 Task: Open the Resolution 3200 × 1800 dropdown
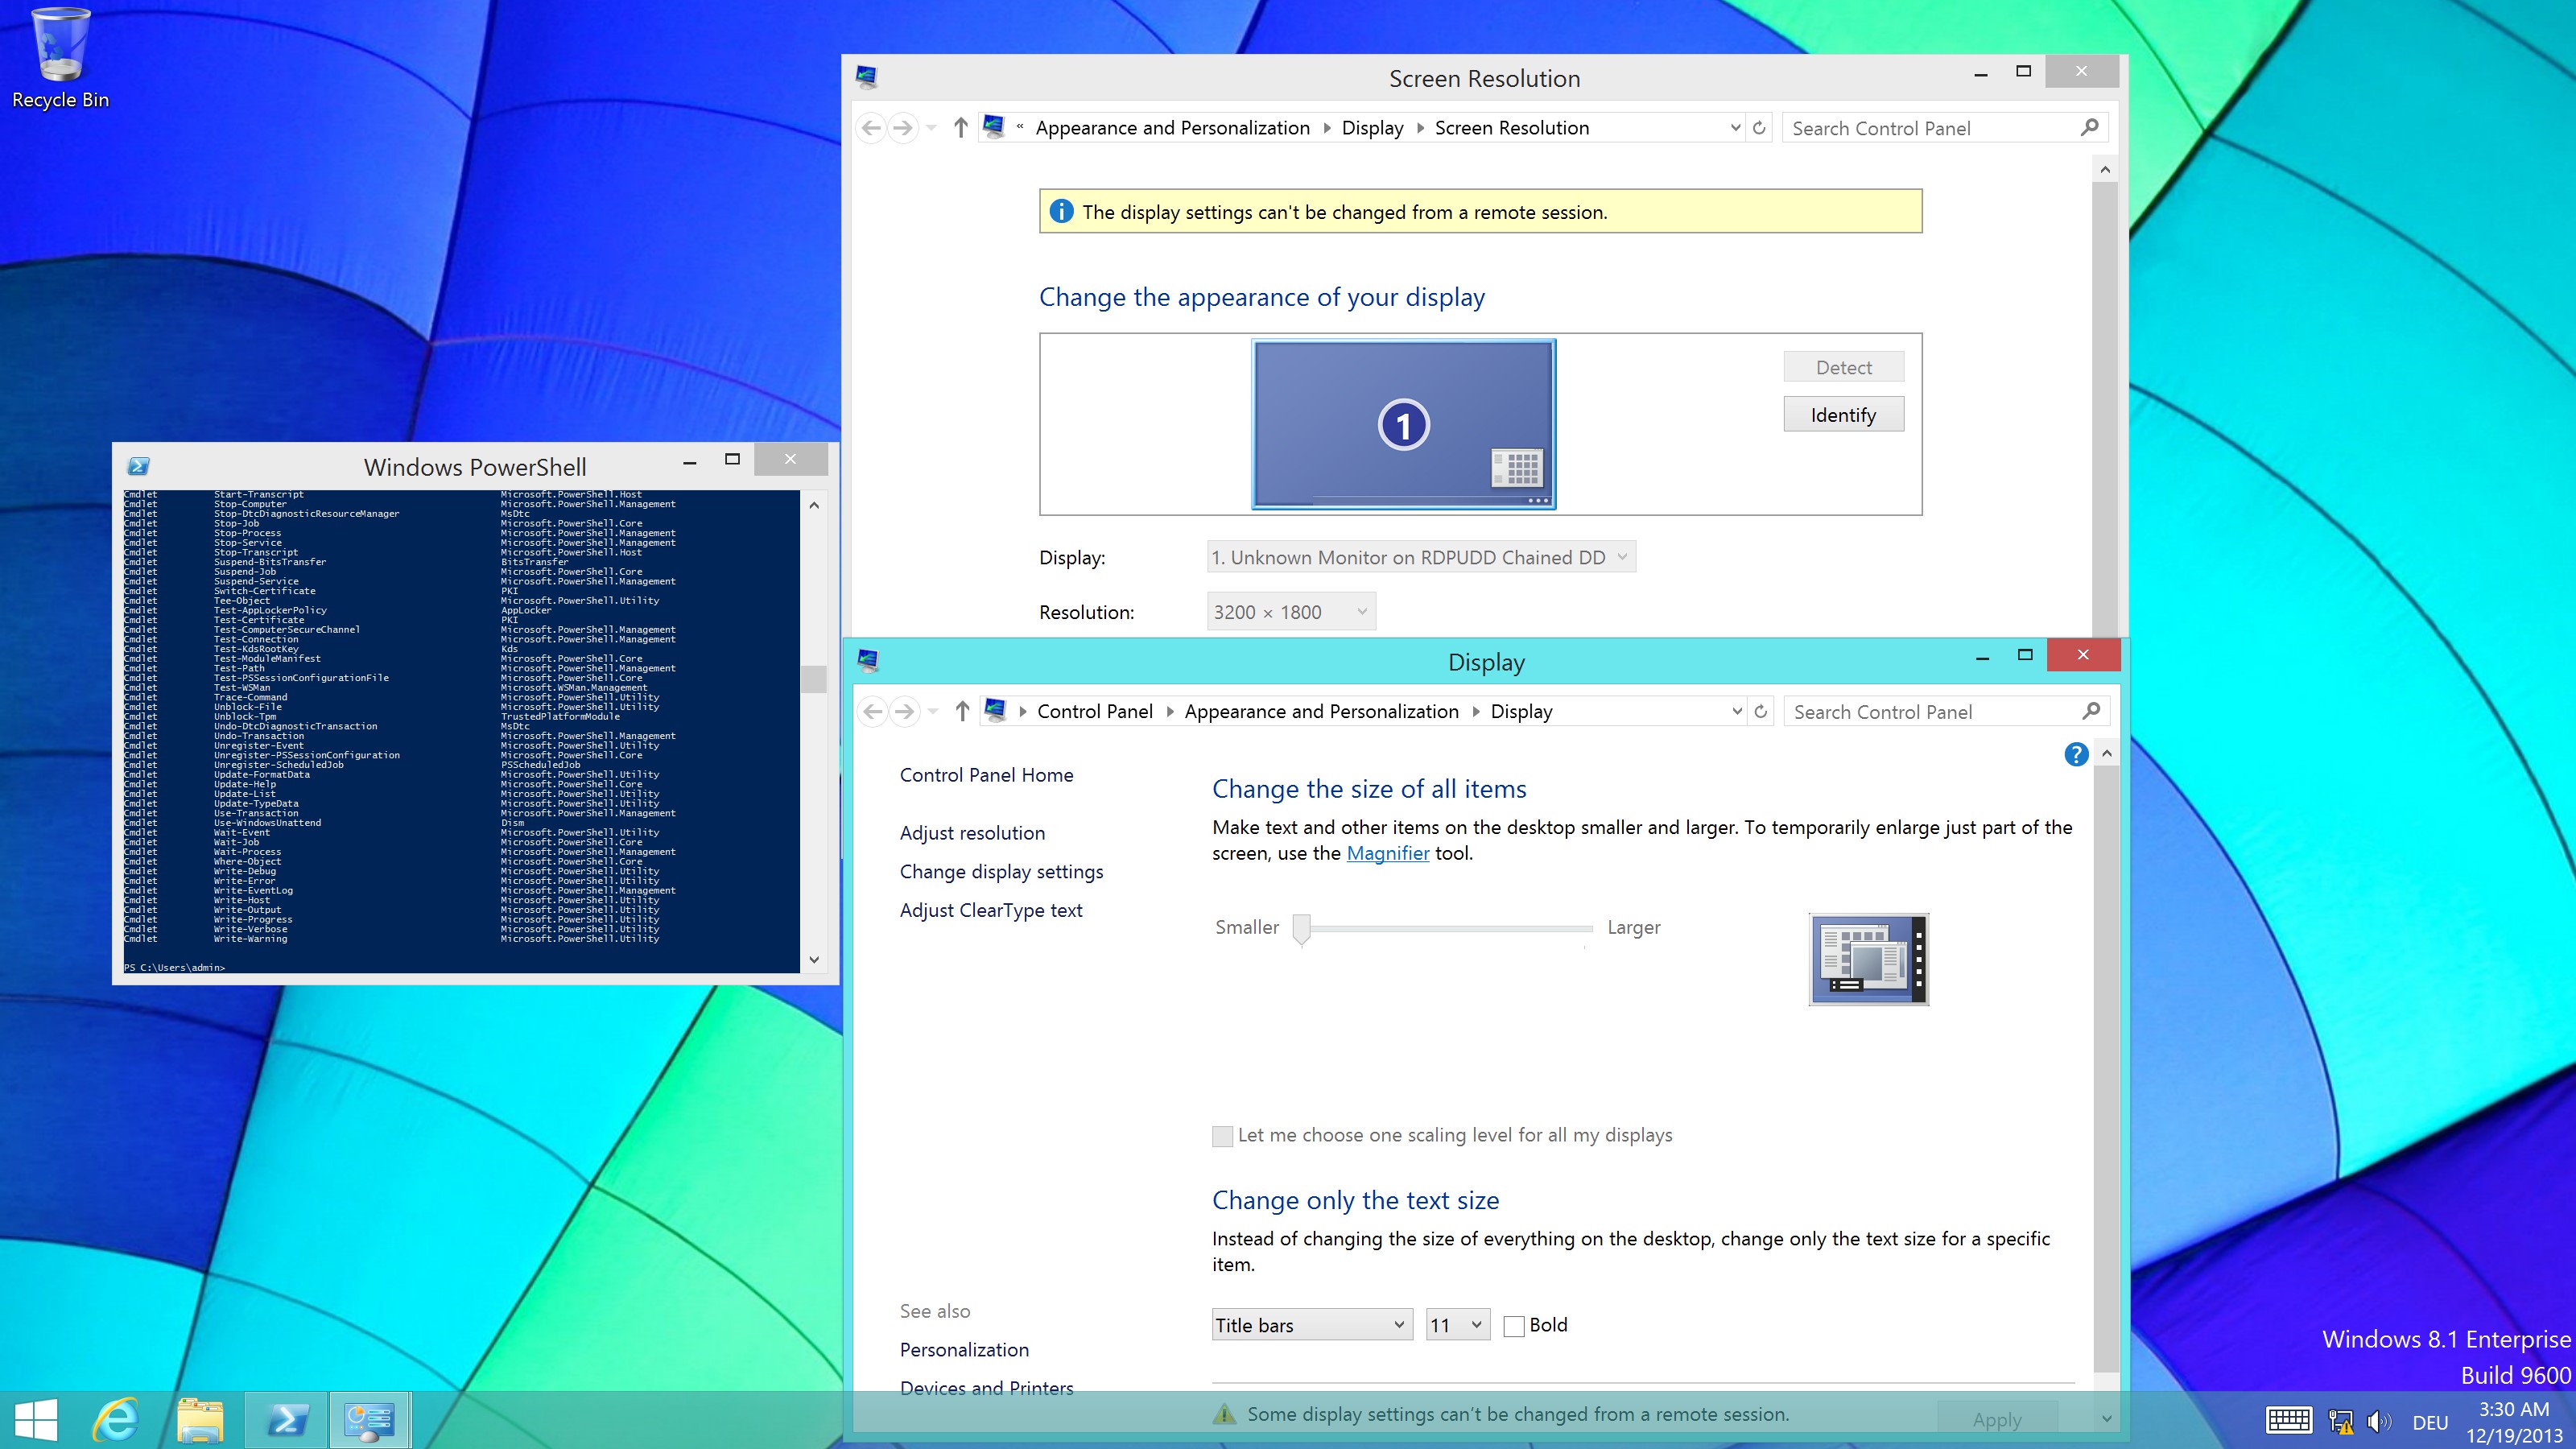(x=1291, y=612)
